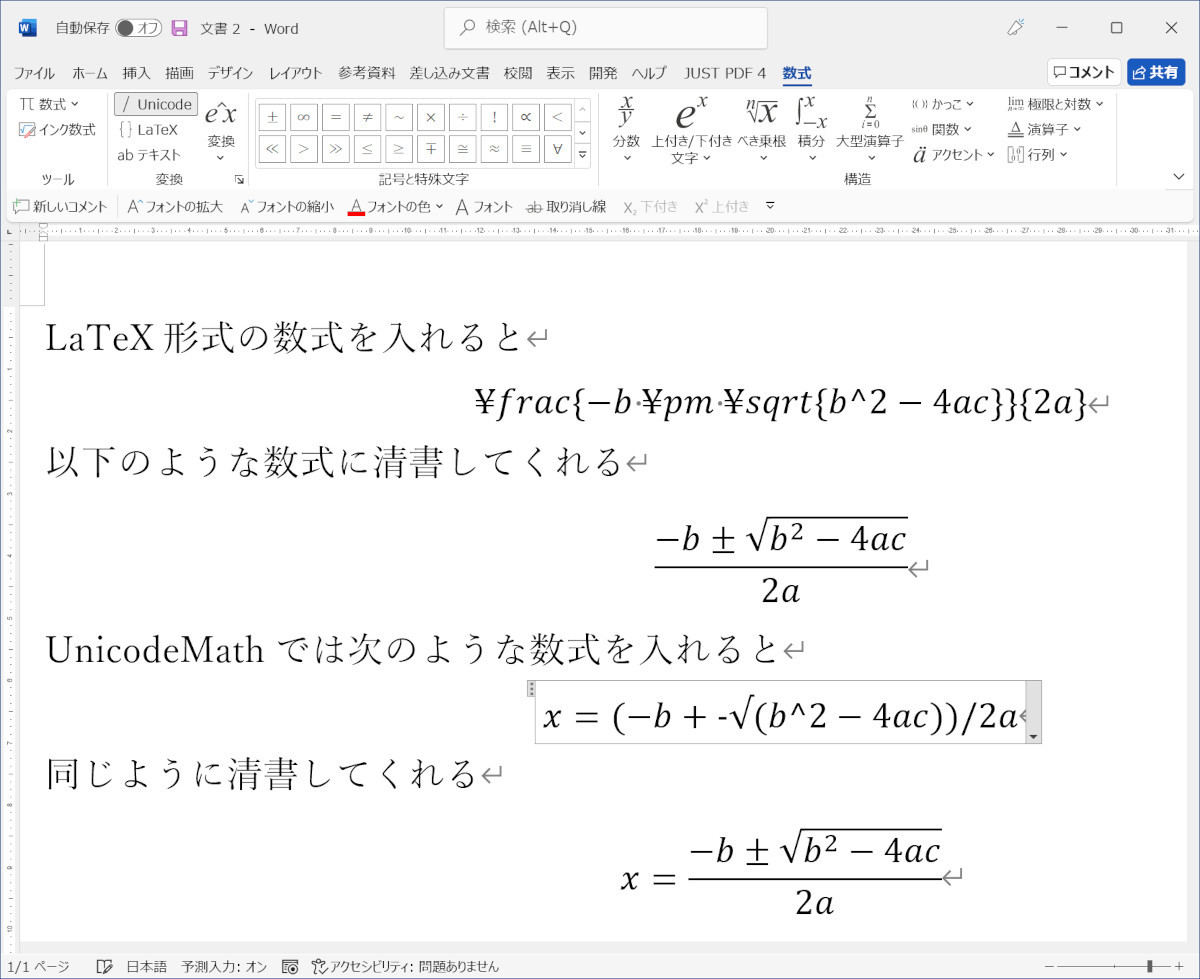Toggle the AutoSave switch

(x=139, y=28)
